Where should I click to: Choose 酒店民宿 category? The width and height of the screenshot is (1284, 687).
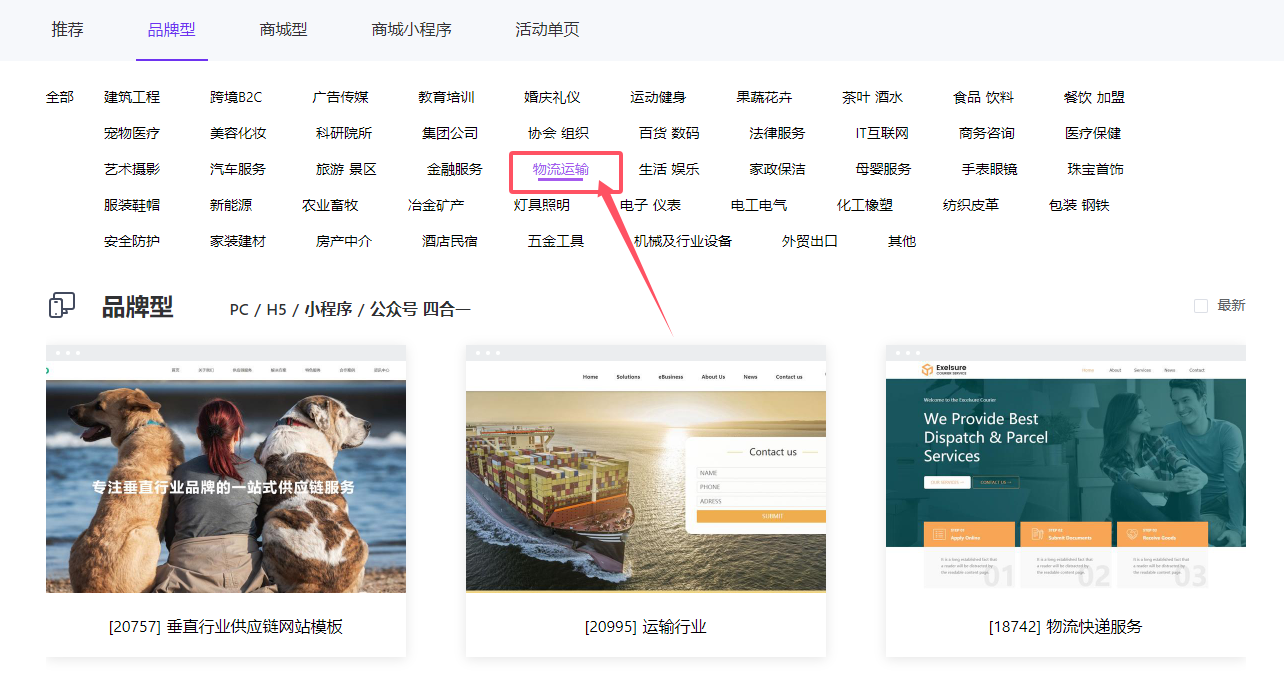[450, 241]
